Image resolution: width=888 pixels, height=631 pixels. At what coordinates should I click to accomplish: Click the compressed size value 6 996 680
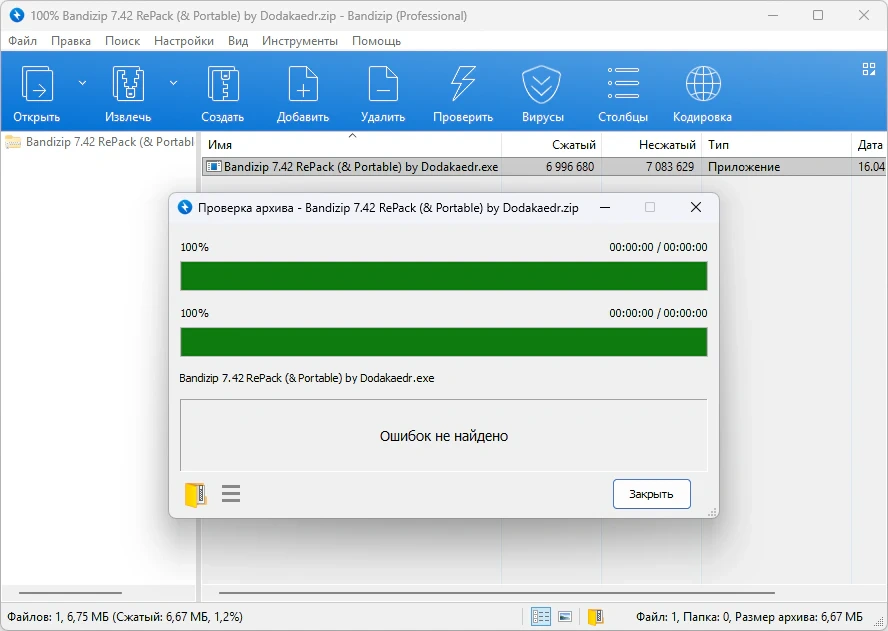click(x=570, y=167)
